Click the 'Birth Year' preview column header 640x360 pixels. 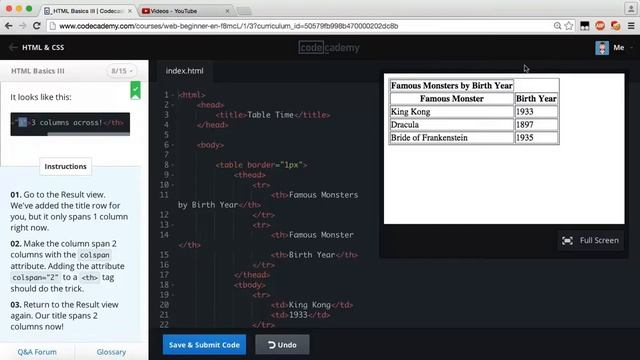[x=536, y=98]
